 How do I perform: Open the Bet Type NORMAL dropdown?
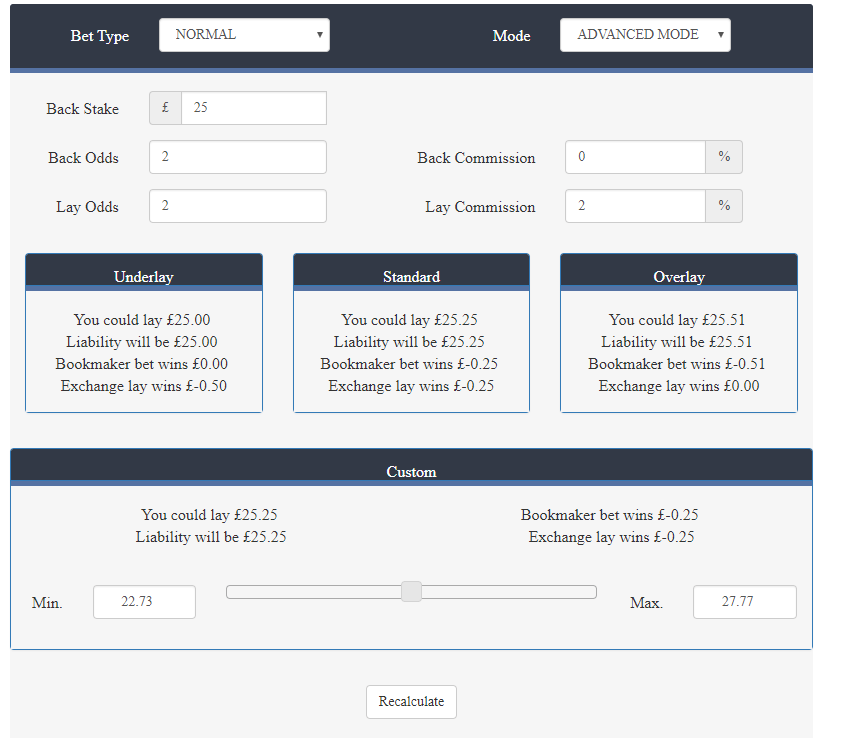point(244,35)
